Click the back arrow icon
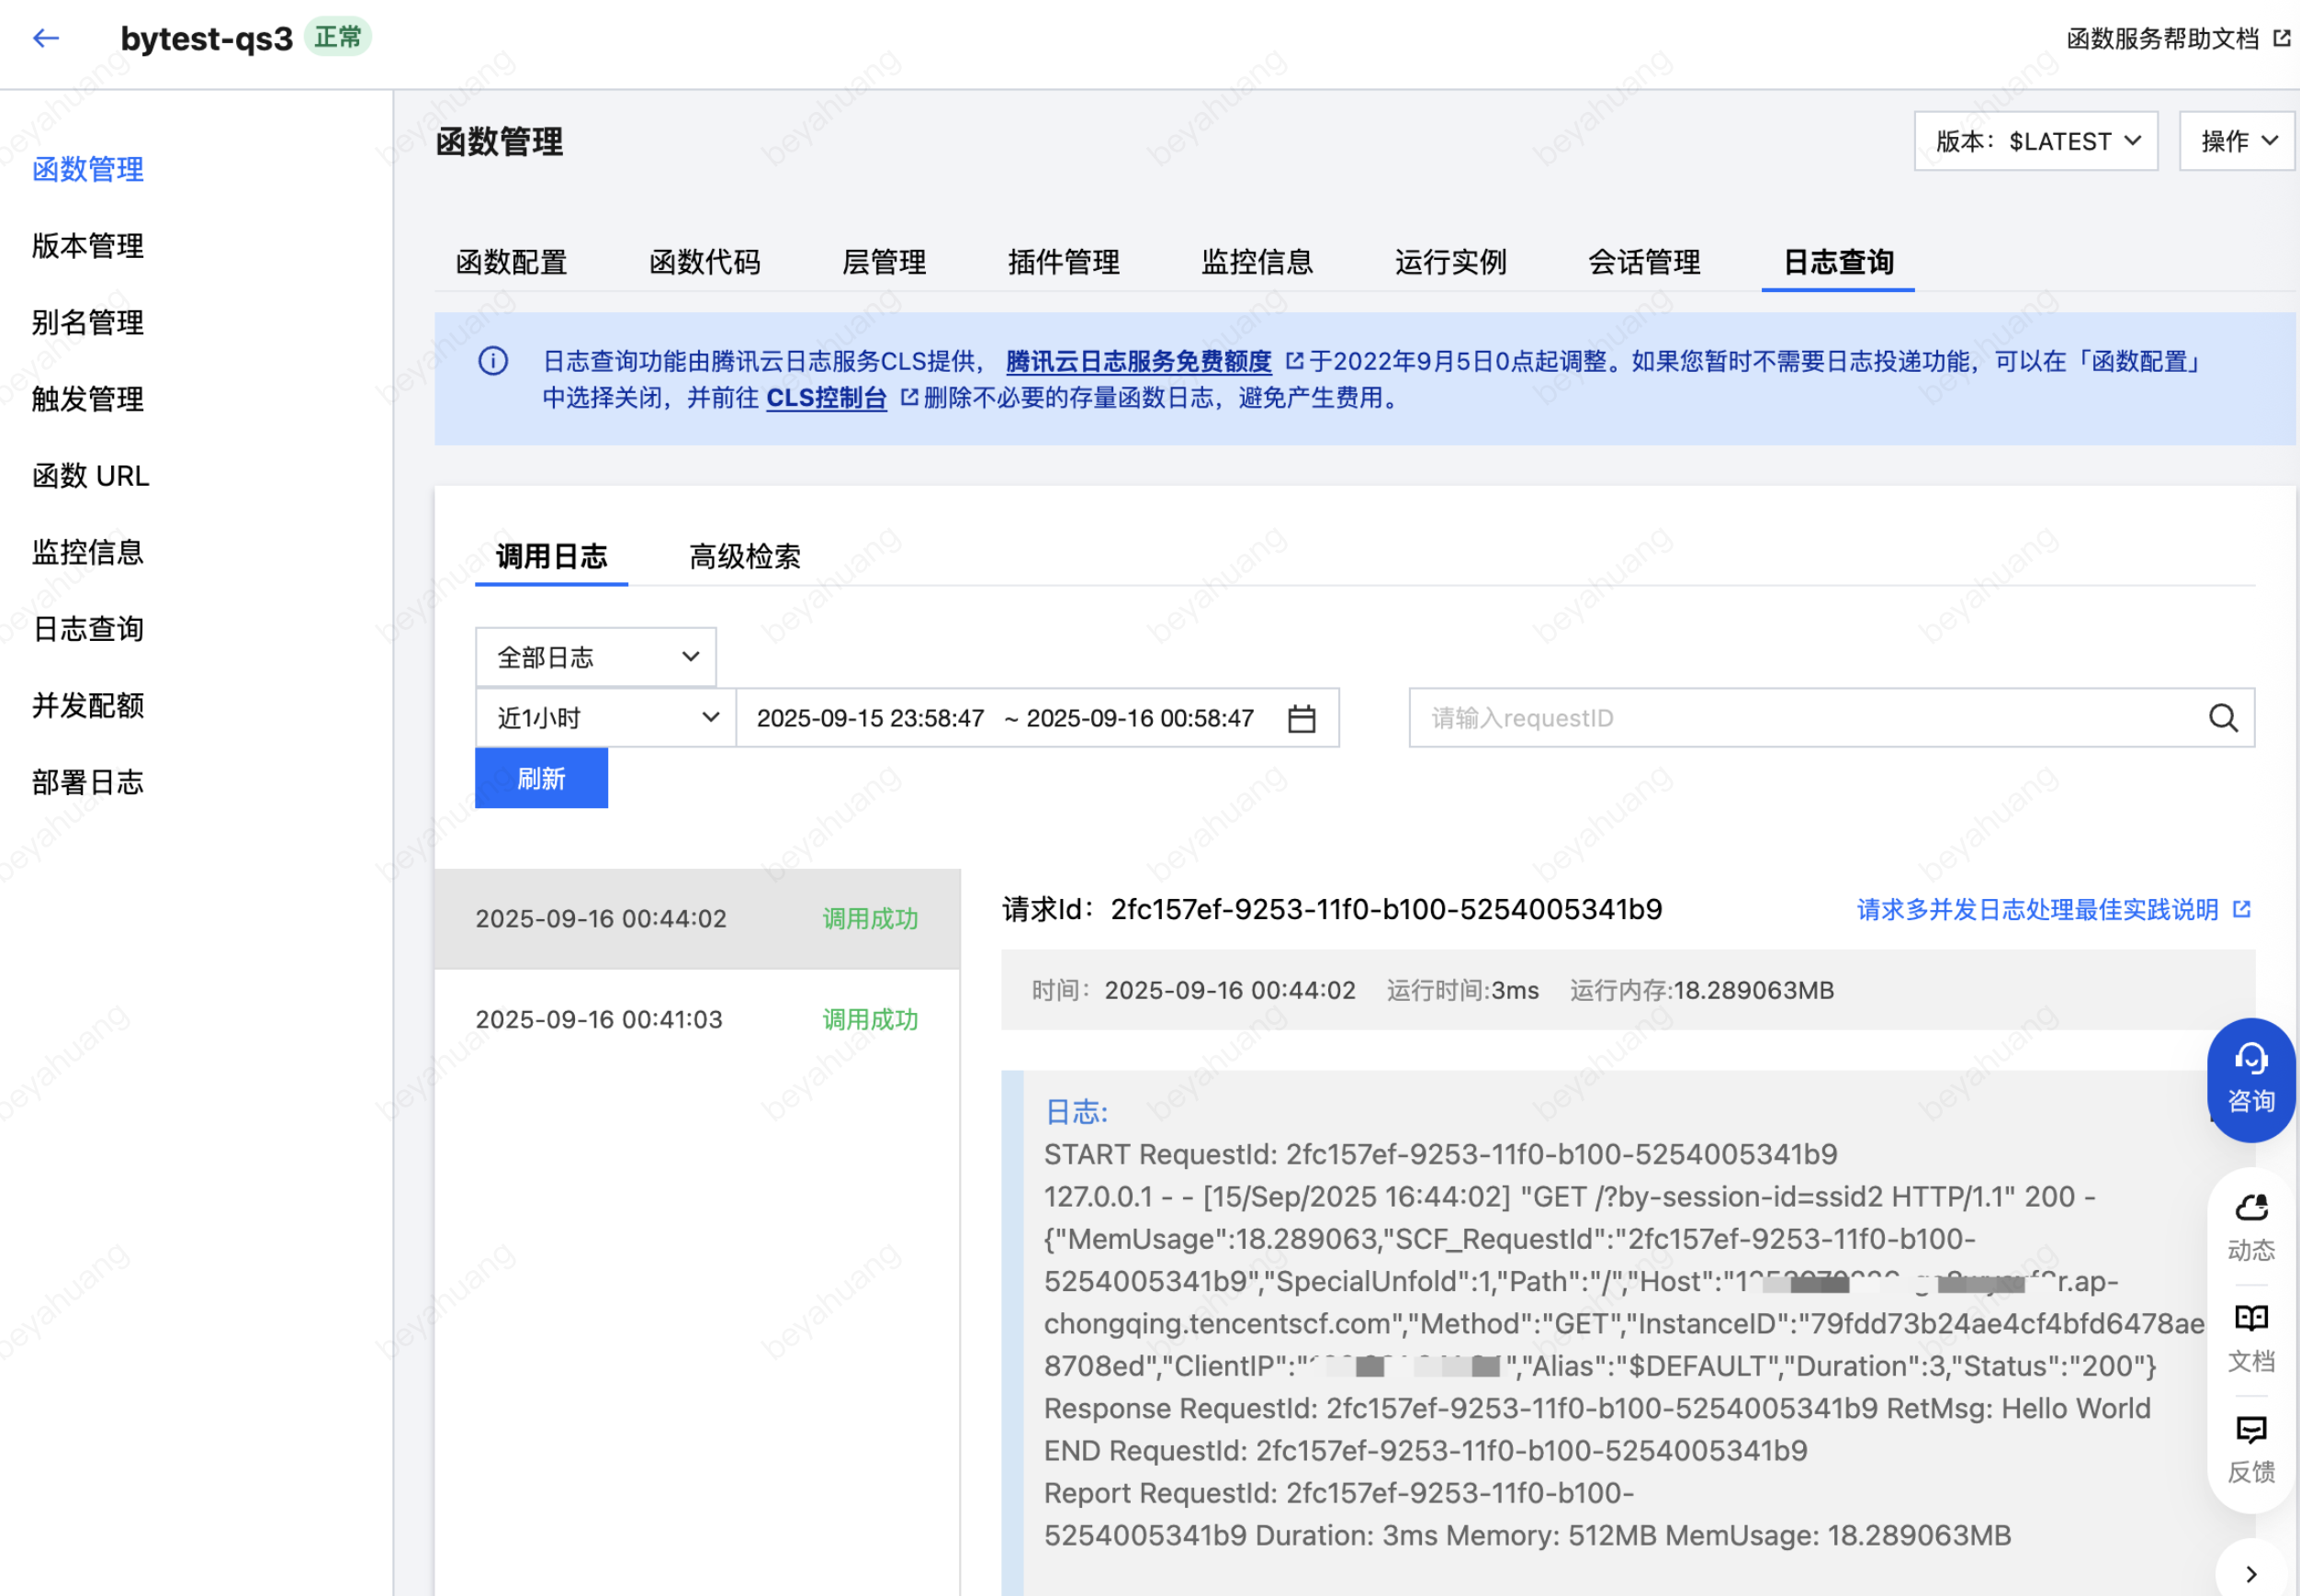 coord(46,38)
